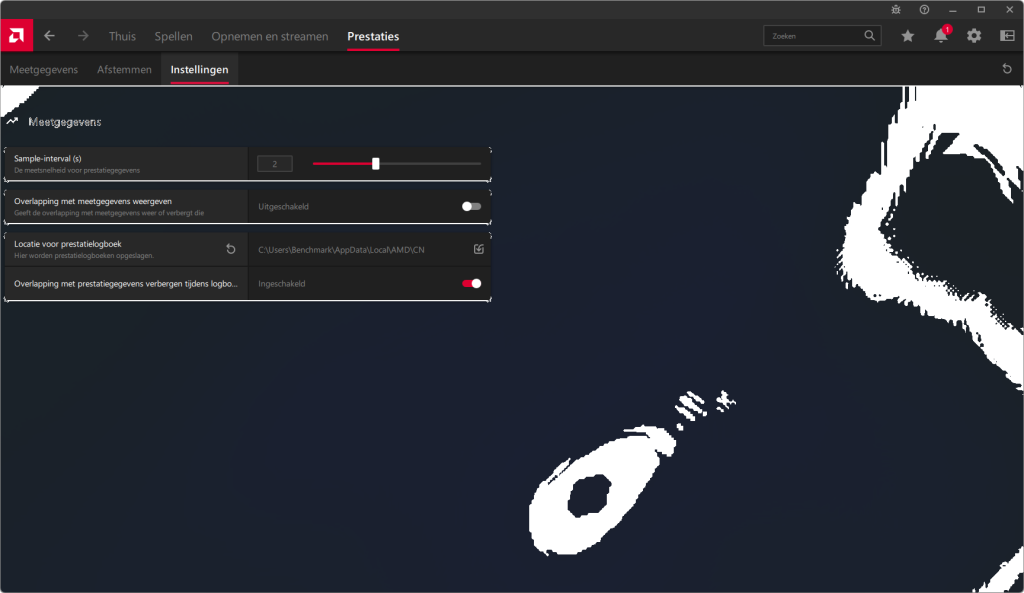Switch to the Spellen tab
The image size is (1024, 593).
pos(173,37)
